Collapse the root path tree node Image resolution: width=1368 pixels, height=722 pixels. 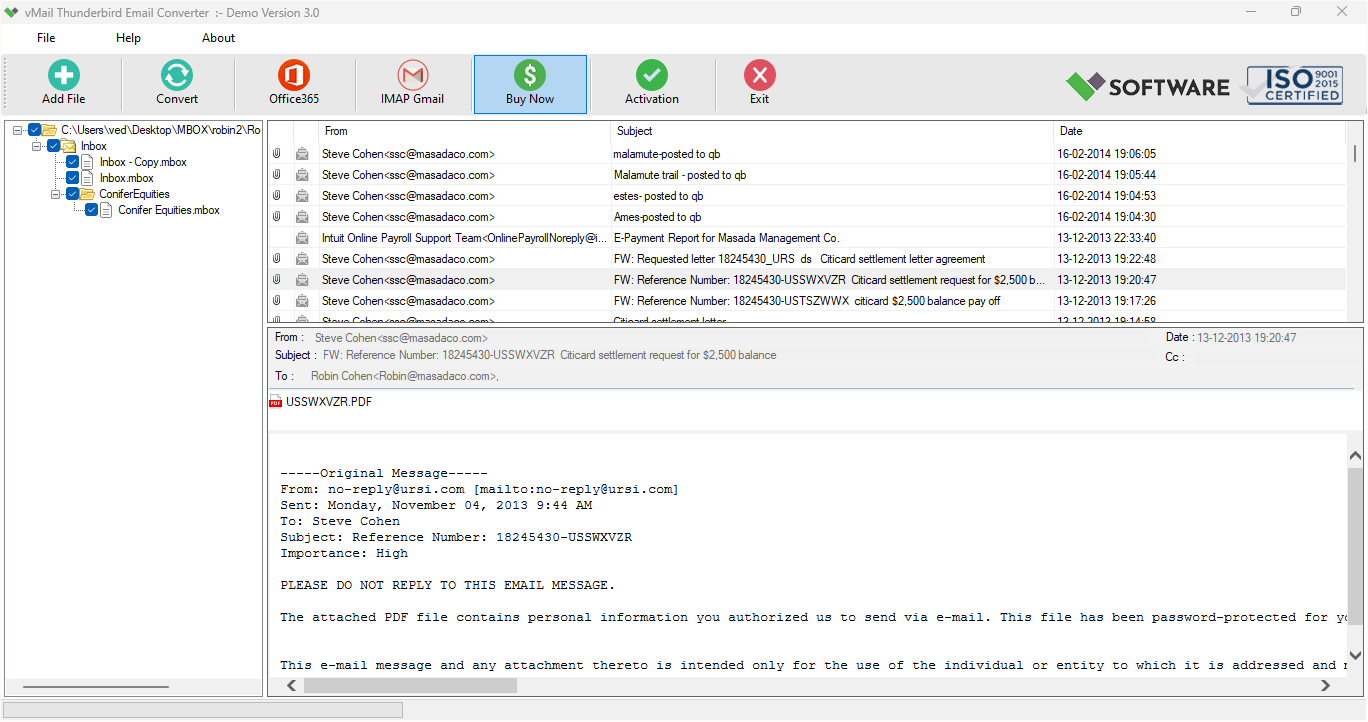click(x=18, y=130)
